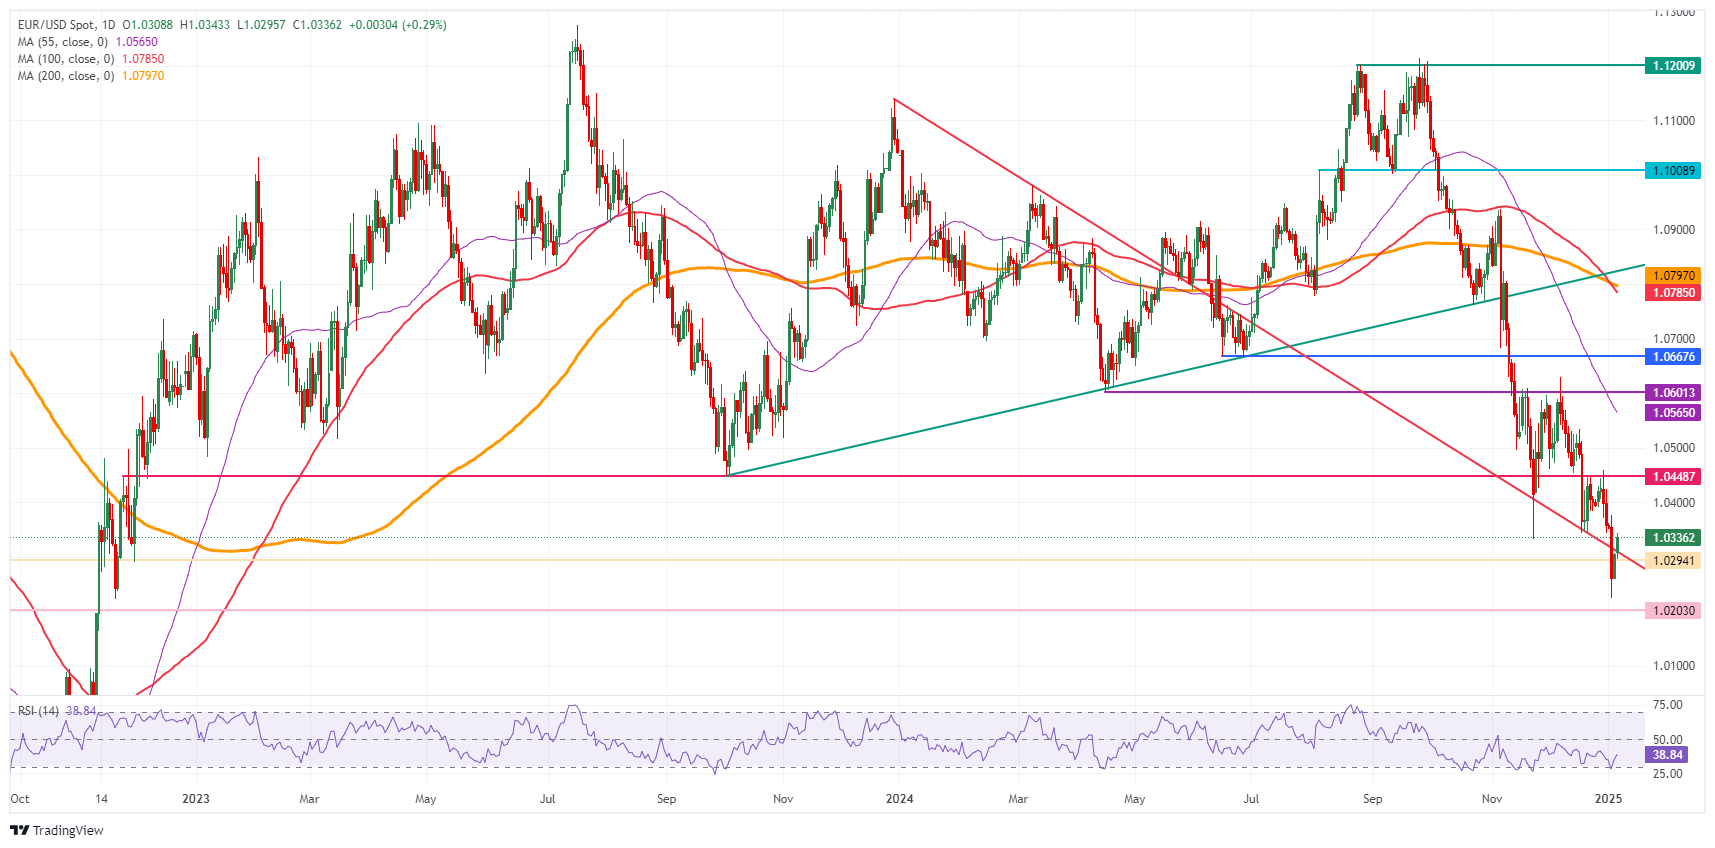Select the 2023 date on time axis
The image size is (1715, 848).
click(196, 799)
